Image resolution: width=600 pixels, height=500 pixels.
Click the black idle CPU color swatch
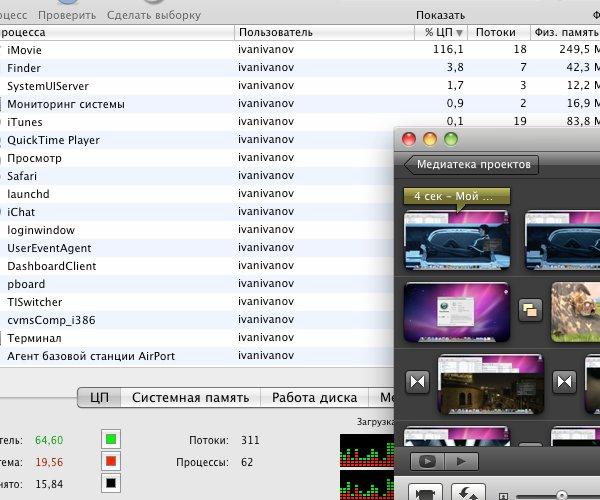click(111, 483)
